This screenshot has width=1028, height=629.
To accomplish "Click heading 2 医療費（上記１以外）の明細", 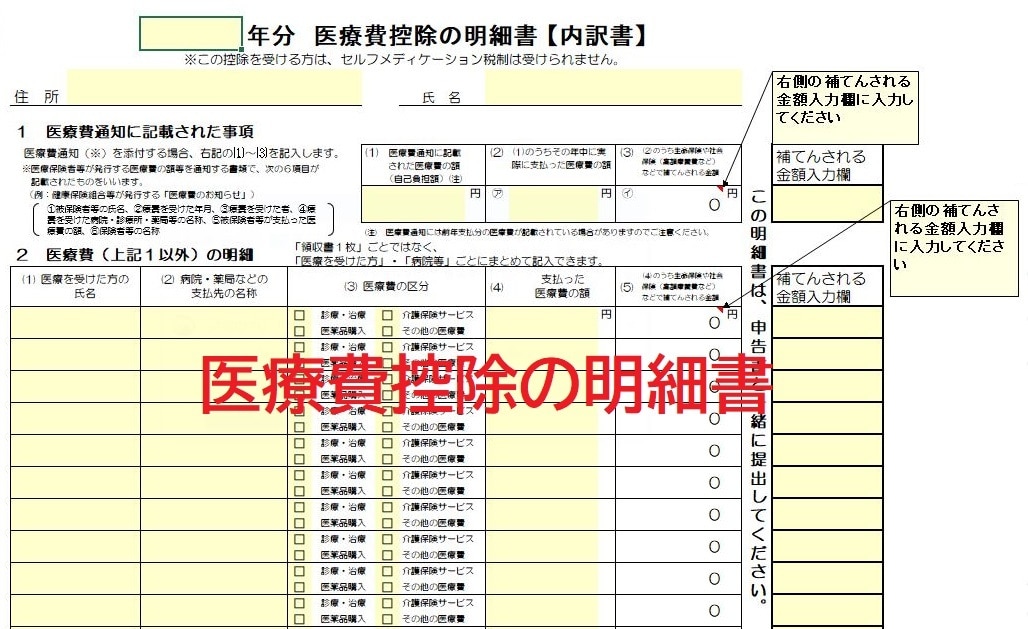I will pos(135,254).
